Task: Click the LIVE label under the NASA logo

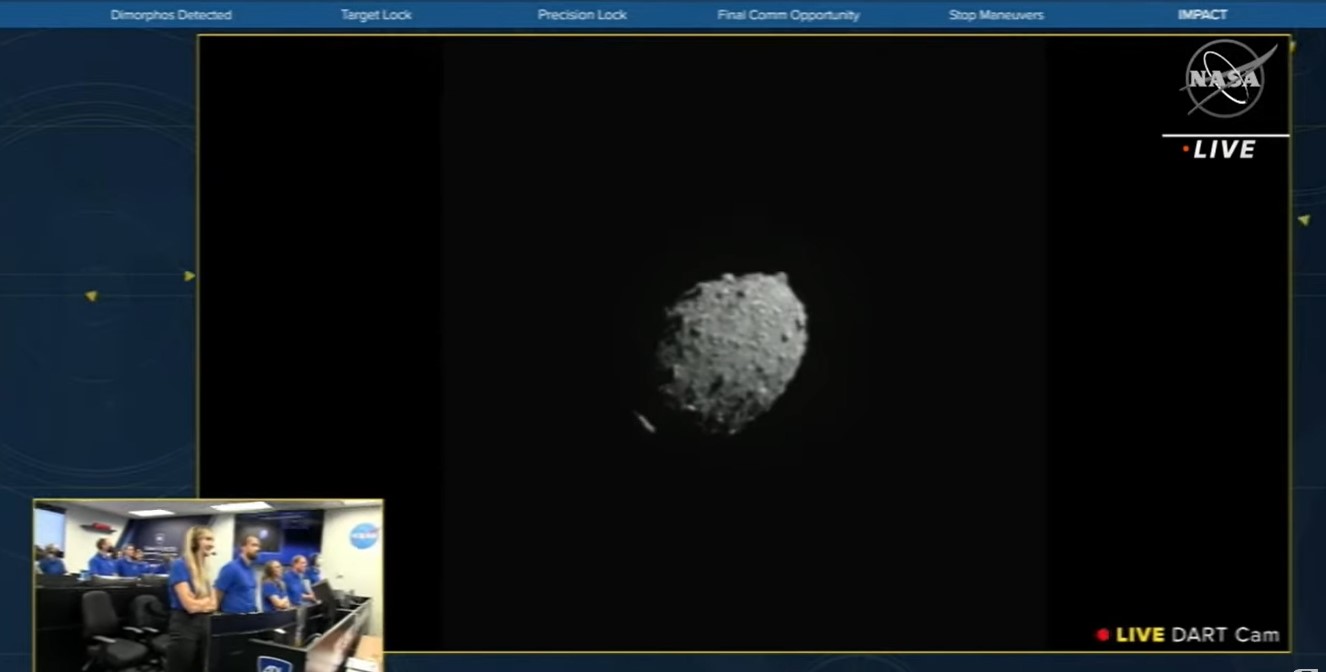Action: coord(1225,150)
